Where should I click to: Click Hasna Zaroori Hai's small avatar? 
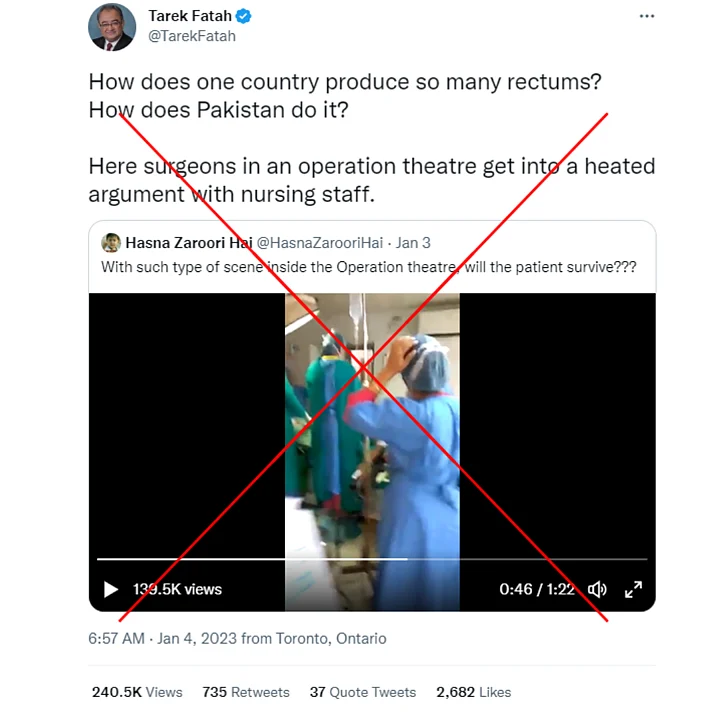click(x=111, y=243)
